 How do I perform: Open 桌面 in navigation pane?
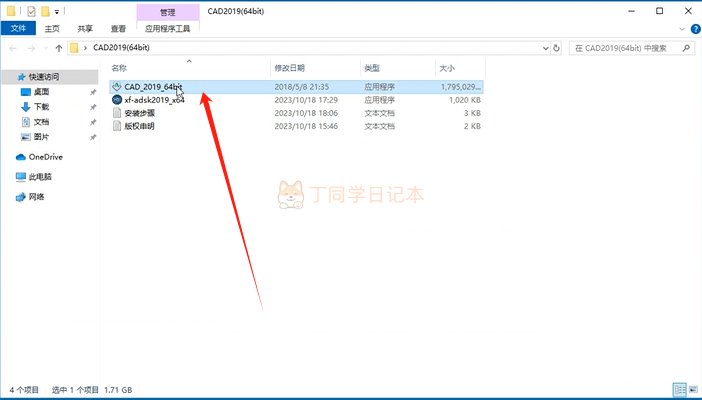pyautogui.click(x=41, y=92)
